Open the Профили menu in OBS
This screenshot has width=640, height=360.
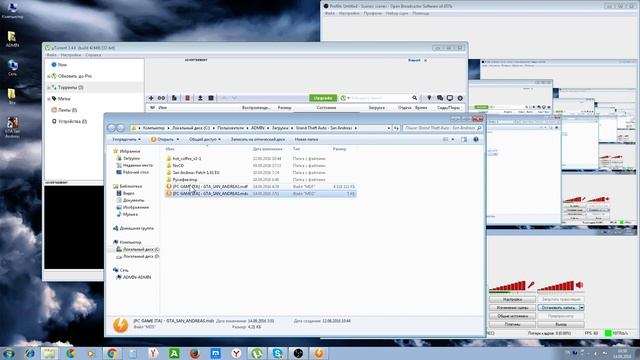[373, 13]
